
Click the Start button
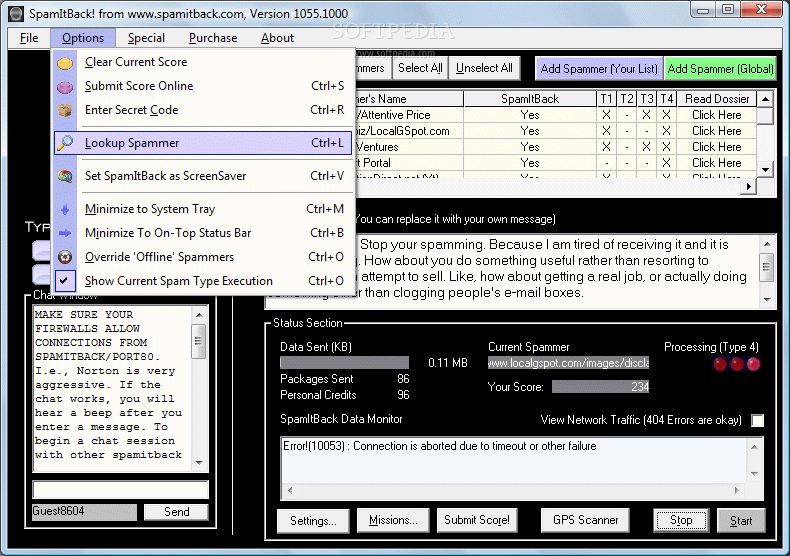741,521
